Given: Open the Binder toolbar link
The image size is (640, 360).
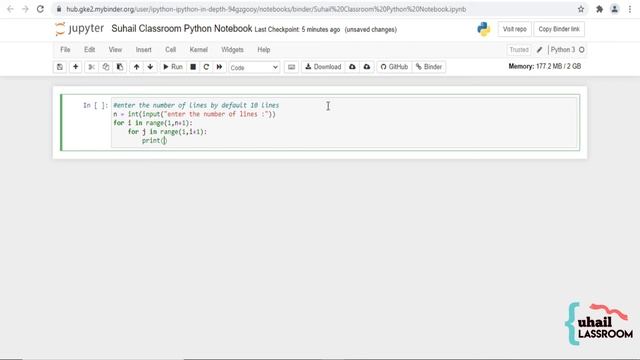Looking at the screenshot, I should coord(429,67).
